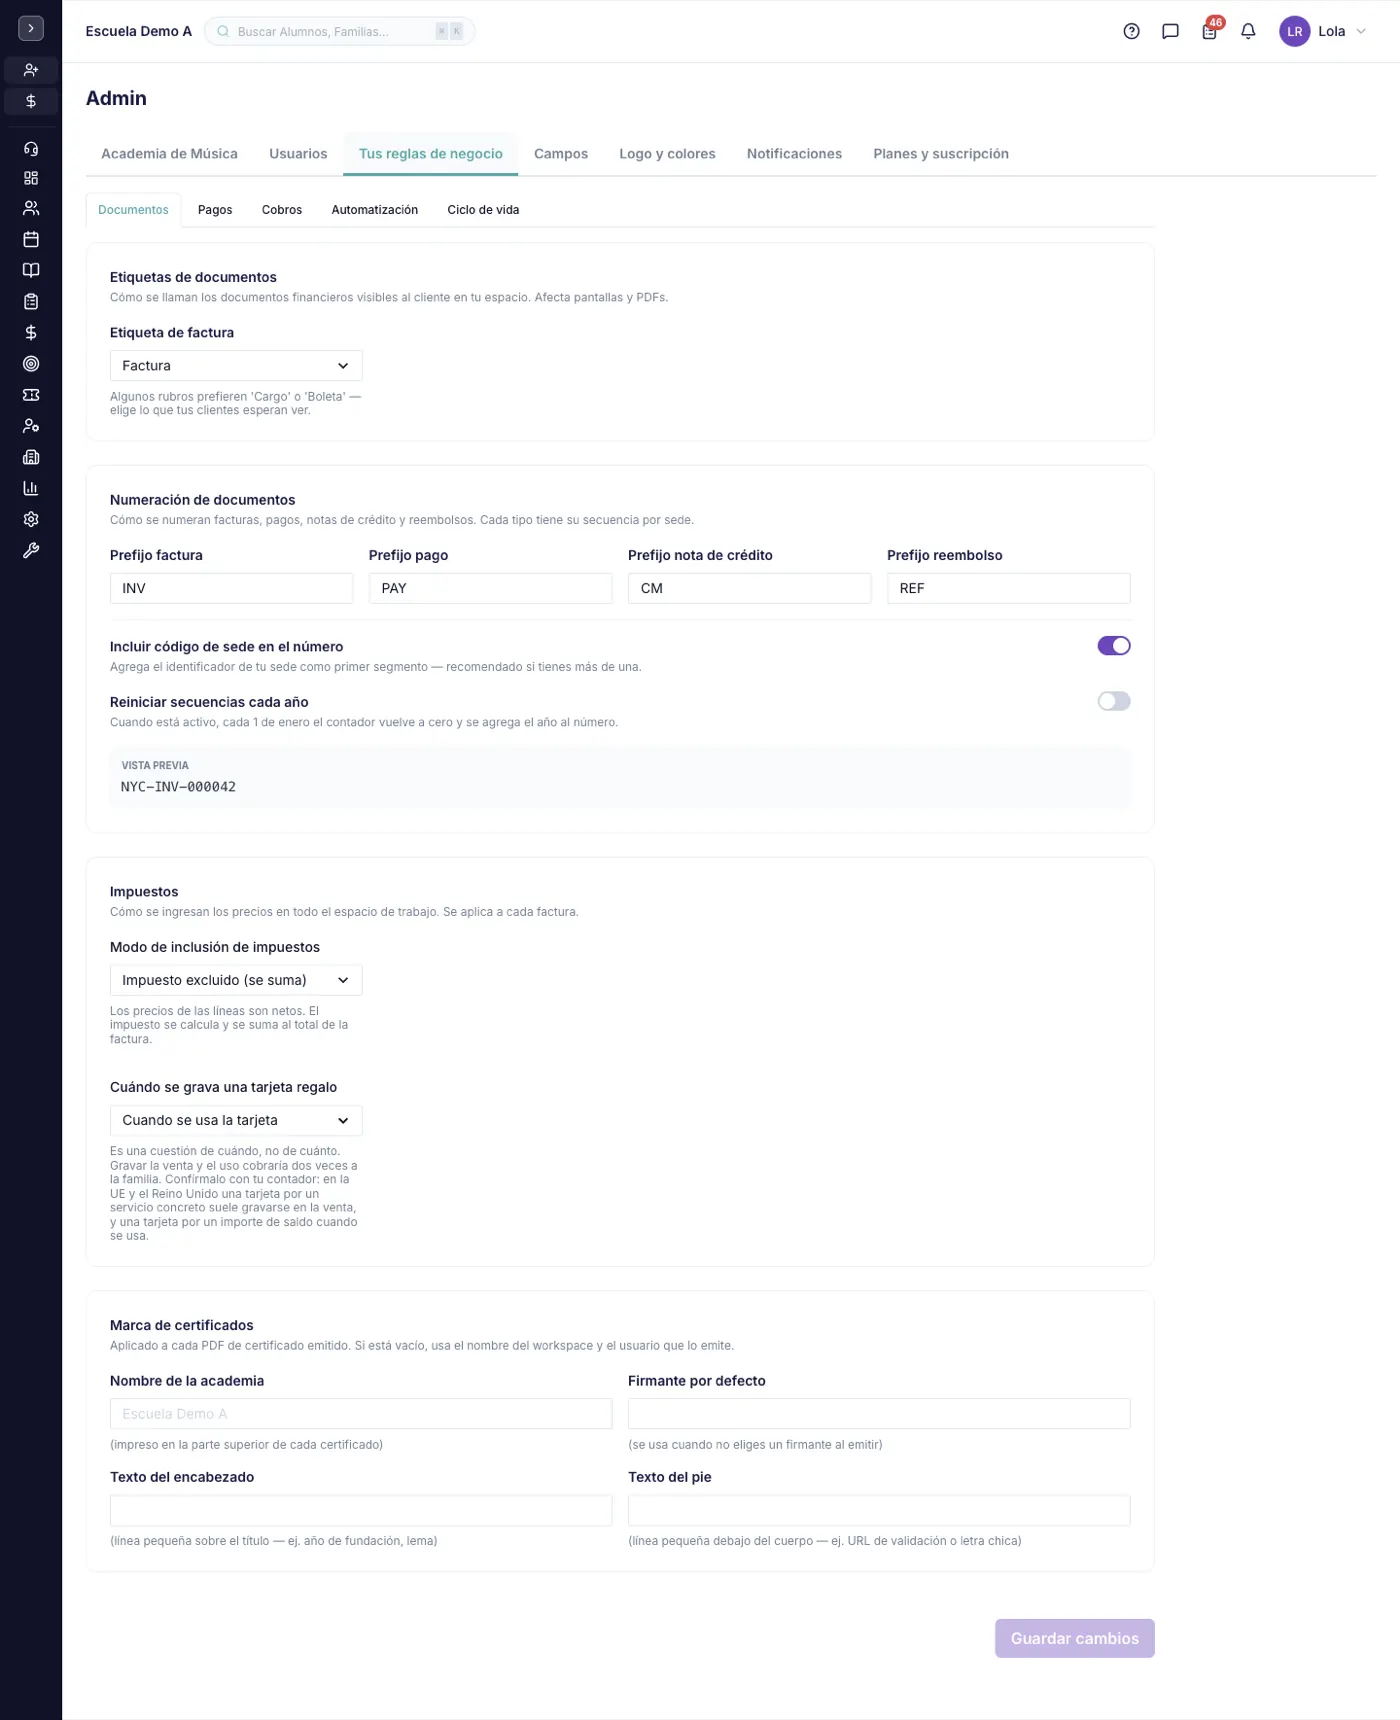Click the 'Prefijo reembolso' field containing REF

tap(1009, 588)
